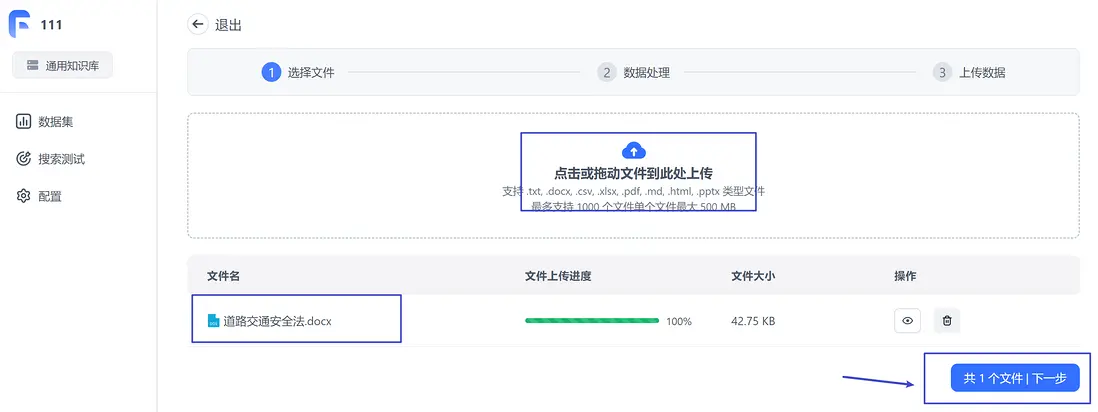Screen dimensions: 1098x412
Task: Delete the uploaded file via trash icon
Action: [947, 321]
